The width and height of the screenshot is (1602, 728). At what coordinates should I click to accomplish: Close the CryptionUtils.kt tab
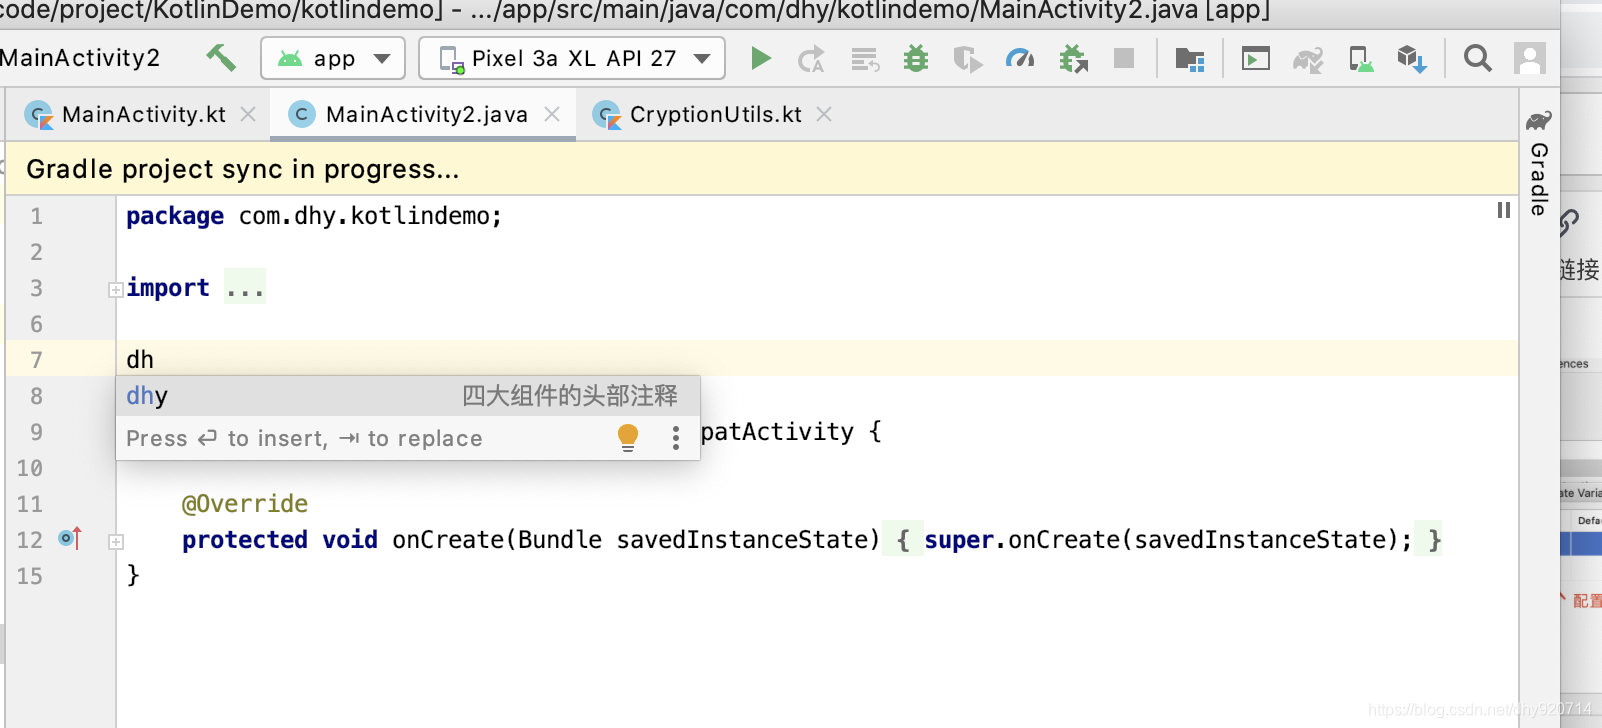click(824, 114)
